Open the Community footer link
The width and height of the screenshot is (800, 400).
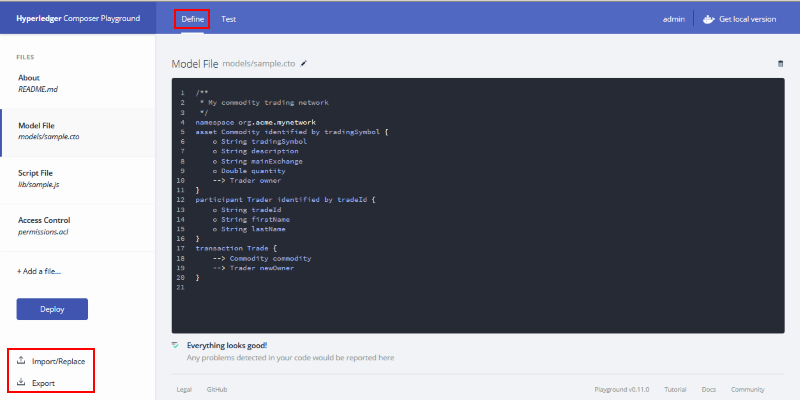(x=747, y=389)
